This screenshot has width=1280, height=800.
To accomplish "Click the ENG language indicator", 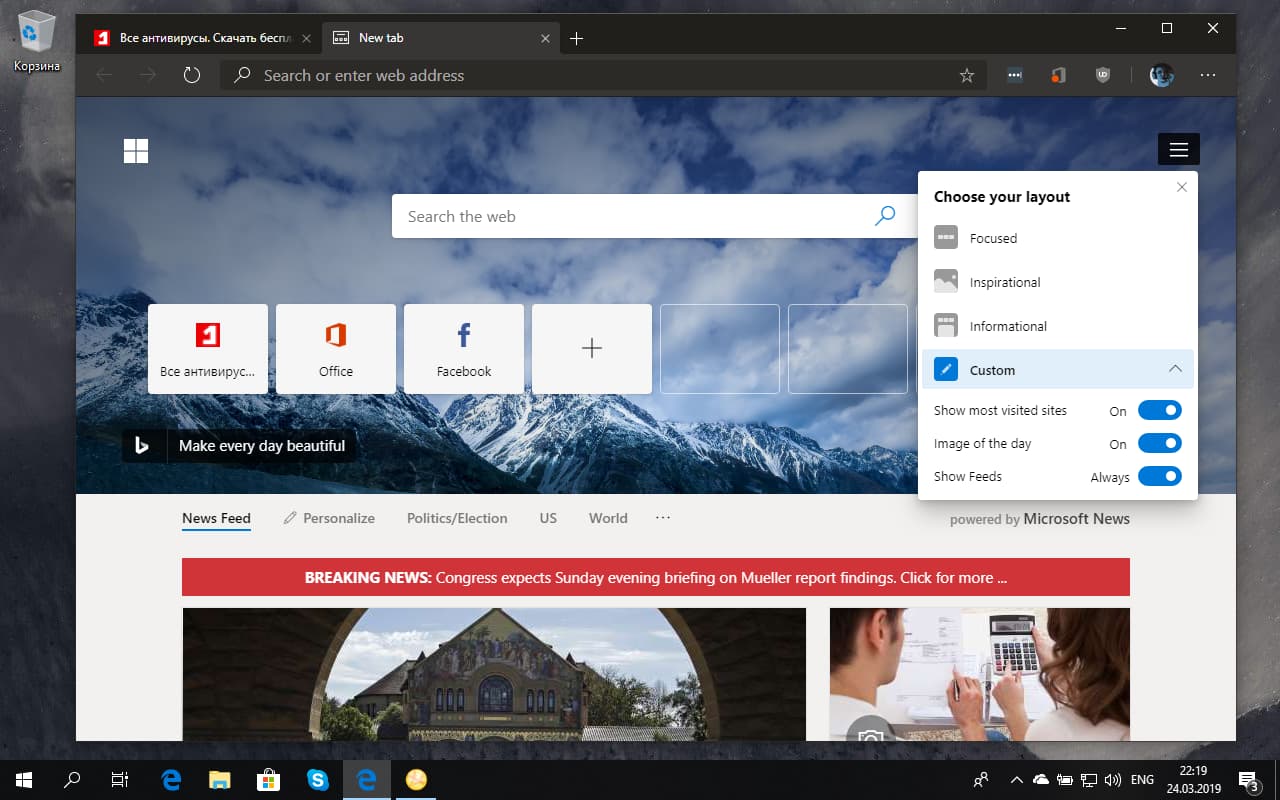I will tap(1142, 780).
